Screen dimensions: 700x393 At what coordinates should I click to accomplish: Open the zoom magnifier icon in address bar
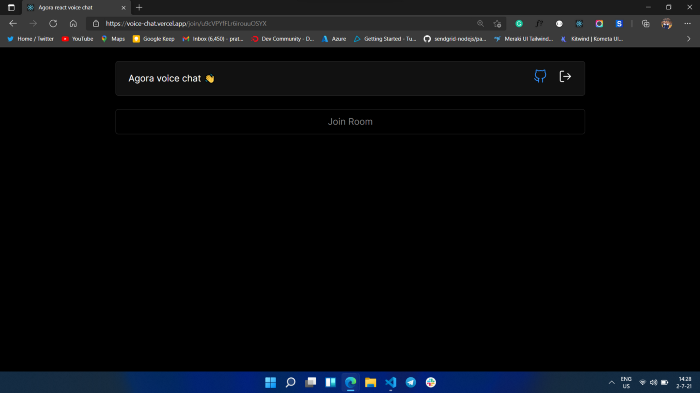[480, 24]
